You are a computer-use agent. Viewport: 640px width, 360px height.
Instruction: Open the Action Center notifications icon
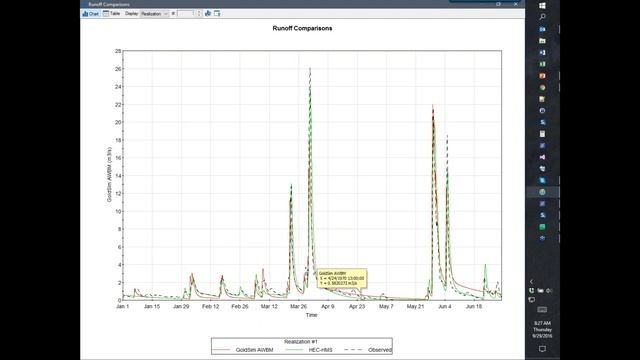tap(542, 349)
